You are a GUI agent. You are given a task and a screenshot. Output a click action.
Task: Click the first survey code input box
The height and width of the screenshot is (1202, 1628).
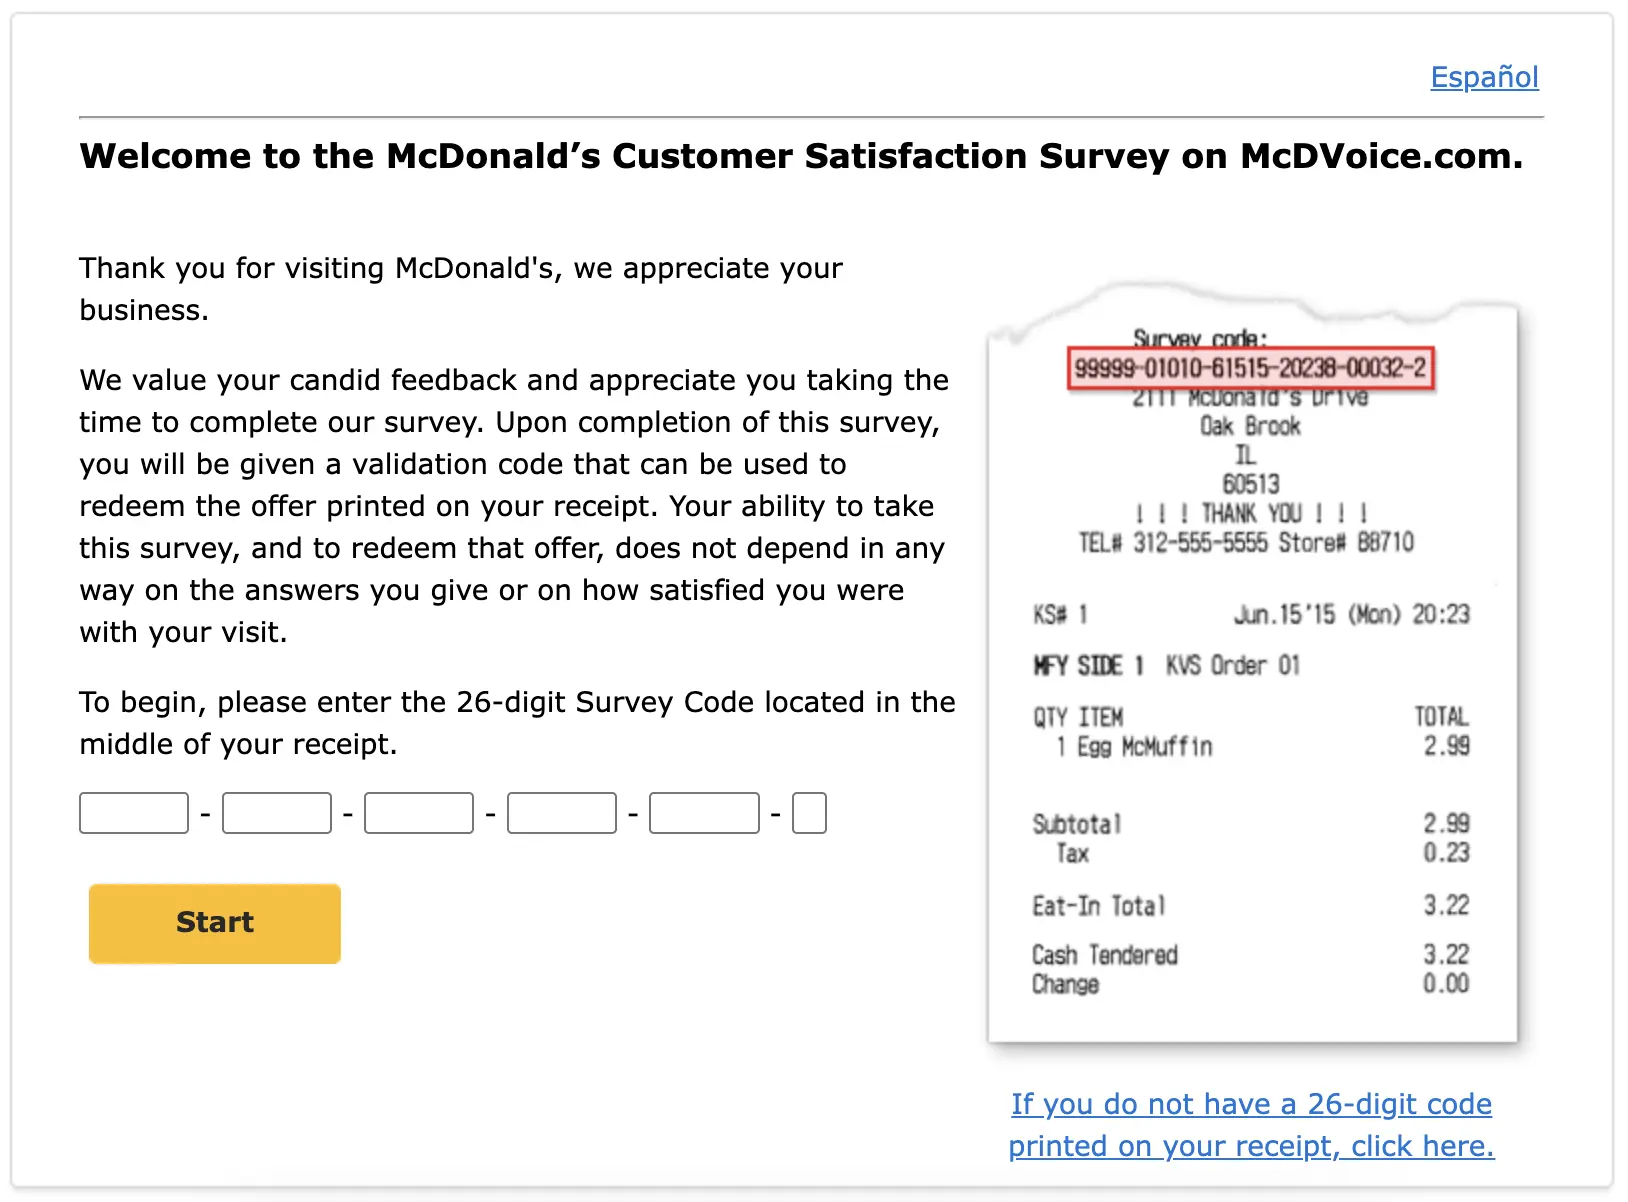pos(133,812)
